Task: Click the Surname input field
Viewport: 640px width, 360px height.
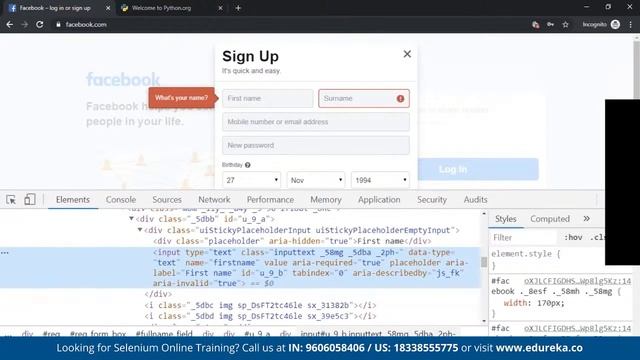Action: [364, 98]
